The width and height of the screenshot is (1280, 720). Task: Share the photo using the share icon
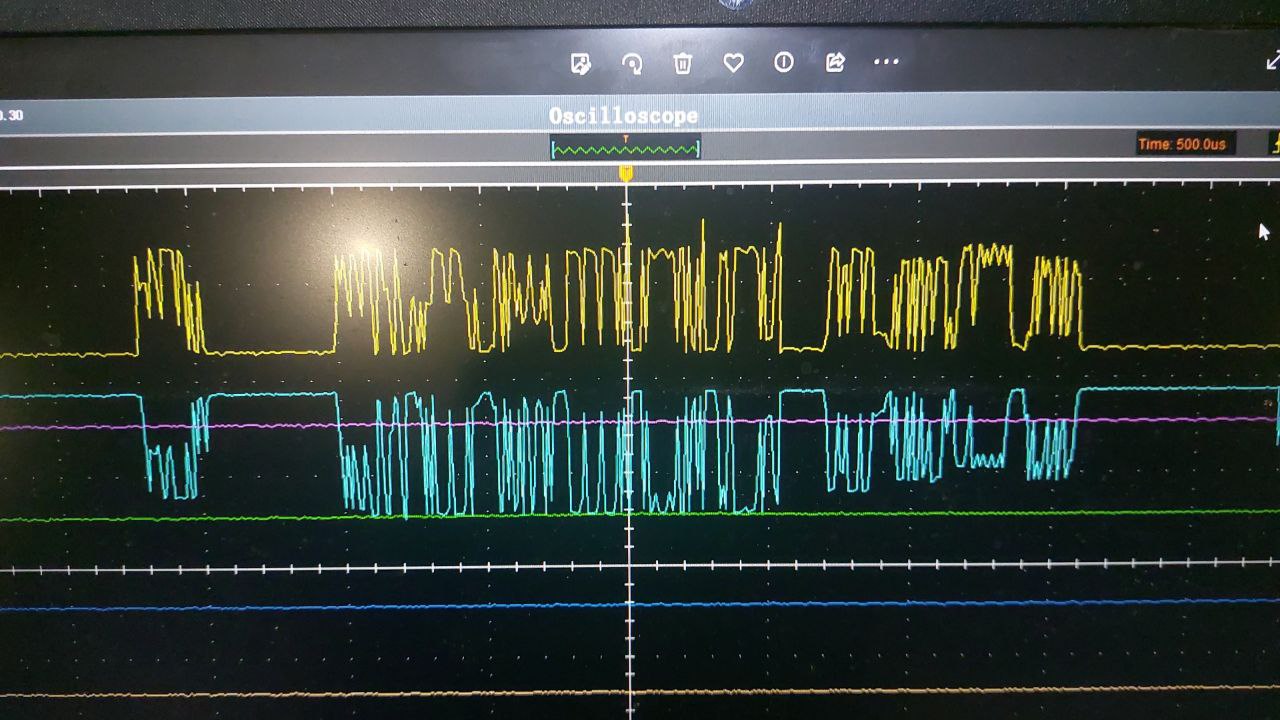coord(835,62)
